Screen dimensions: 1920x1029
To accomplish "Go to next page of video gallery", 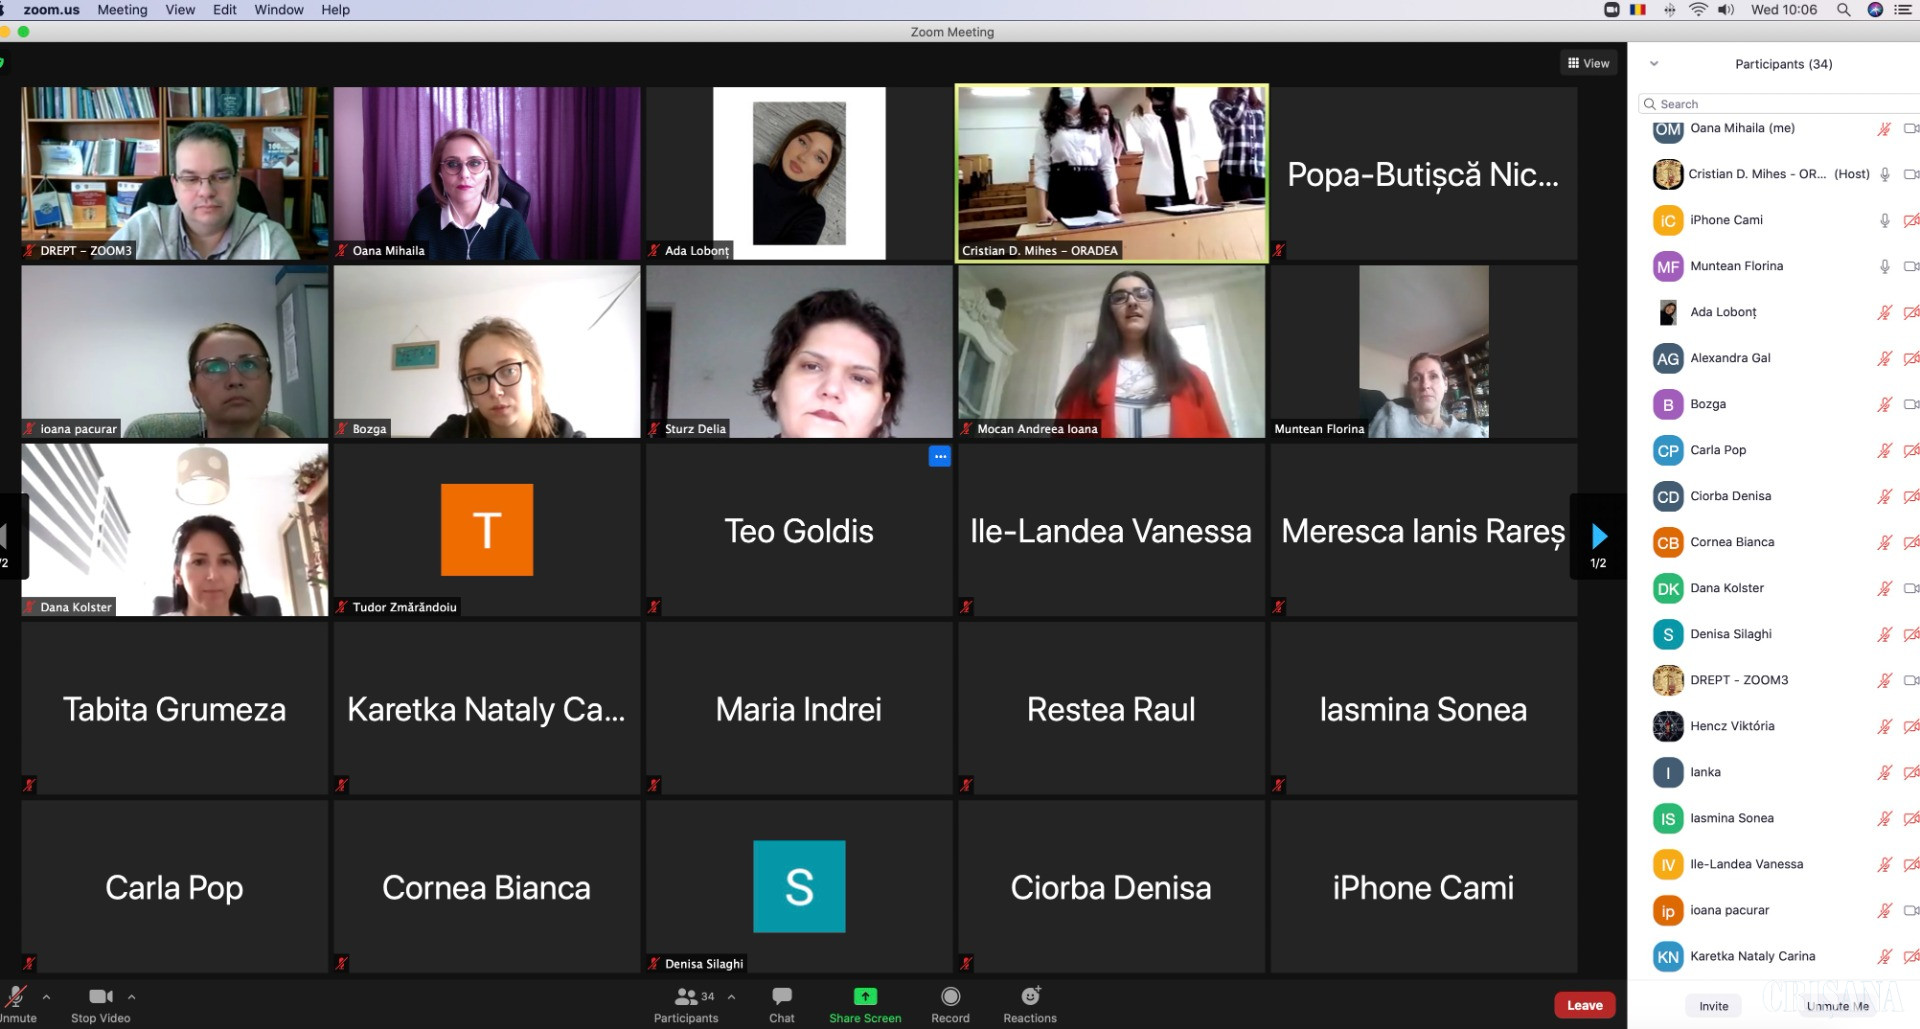I will click(x=1598, y=536).
